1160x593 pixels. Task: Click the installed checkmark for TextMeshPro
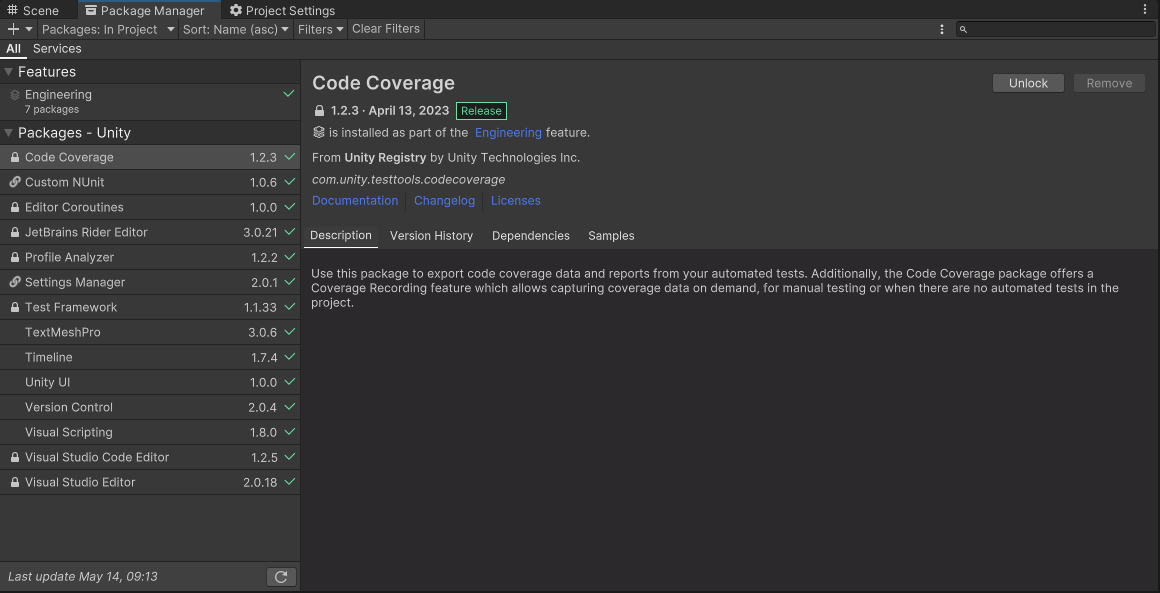coord(289,332)
